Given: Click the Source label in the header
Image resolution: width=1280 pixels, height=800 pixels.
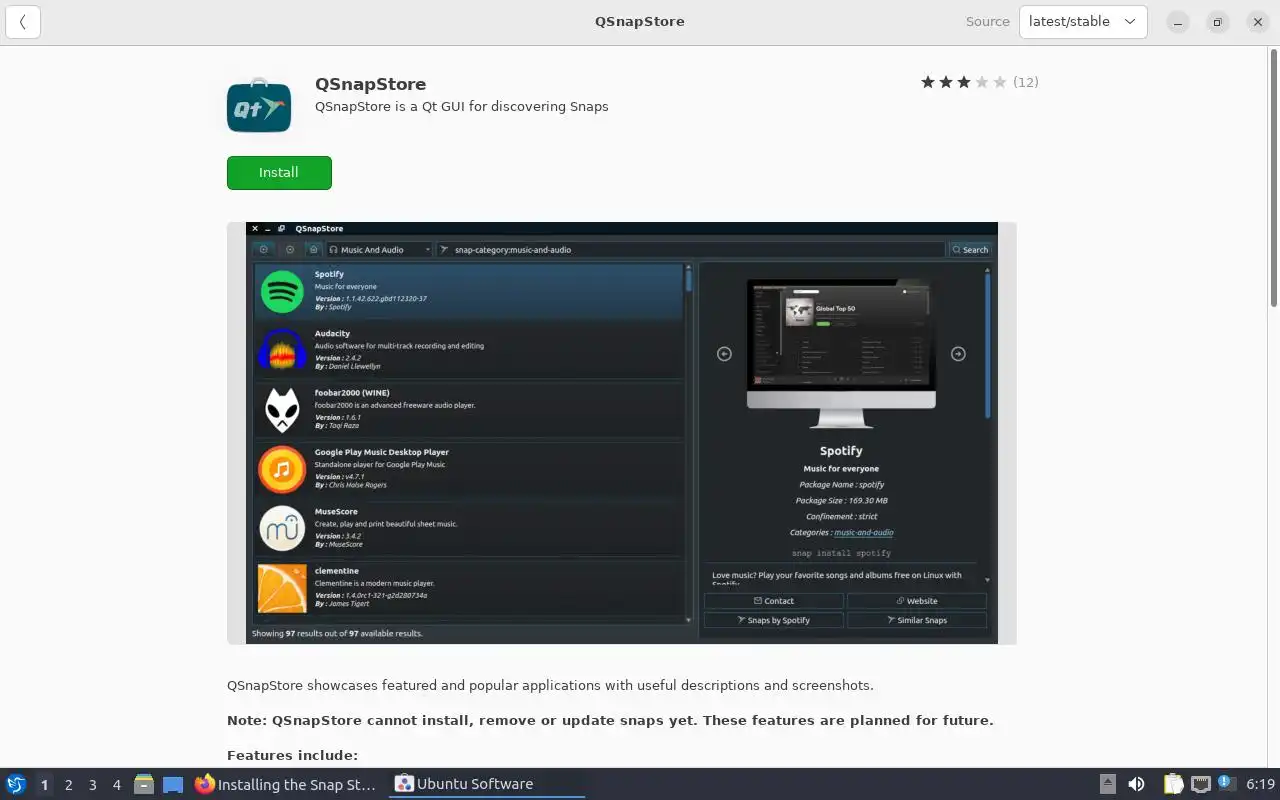Looking at the screenshot, I should (x=988, y=22).
